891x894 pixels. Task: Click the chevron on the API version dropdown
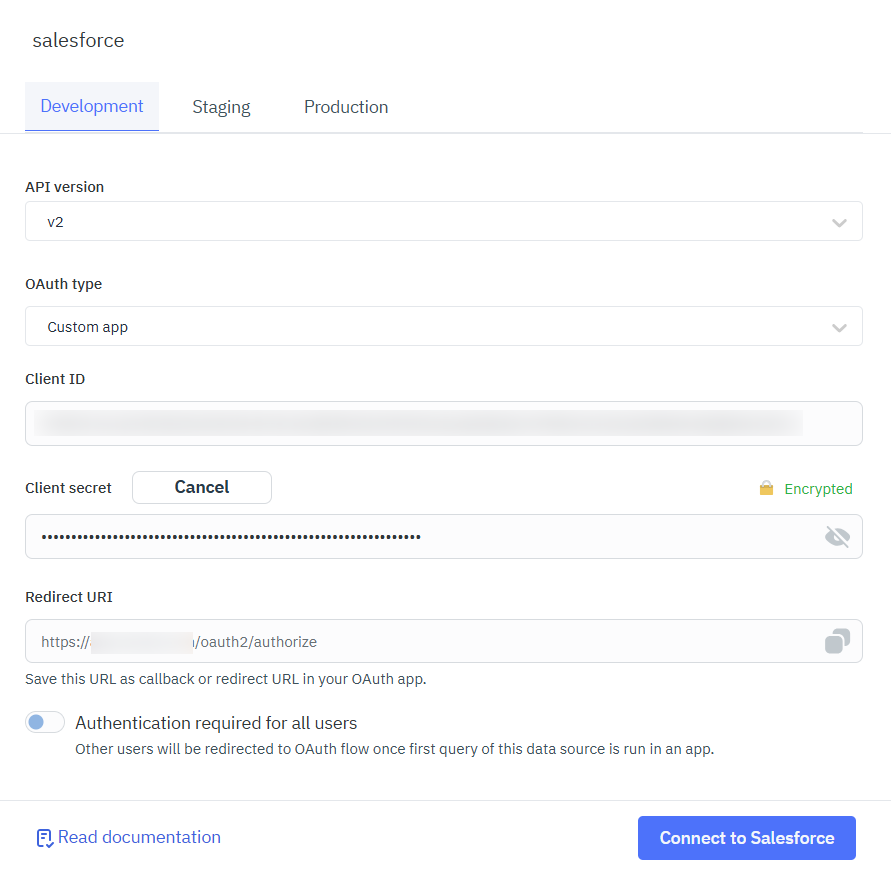(839, 222)
